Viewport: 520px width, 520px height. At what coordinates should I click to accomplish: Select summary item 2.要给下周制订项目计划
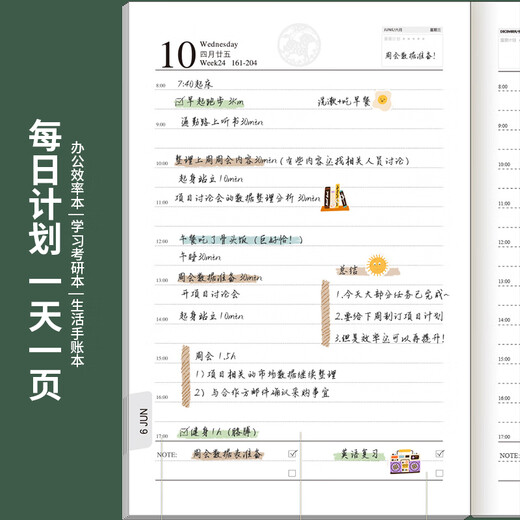pyautogui.click(x=389, y=316)
